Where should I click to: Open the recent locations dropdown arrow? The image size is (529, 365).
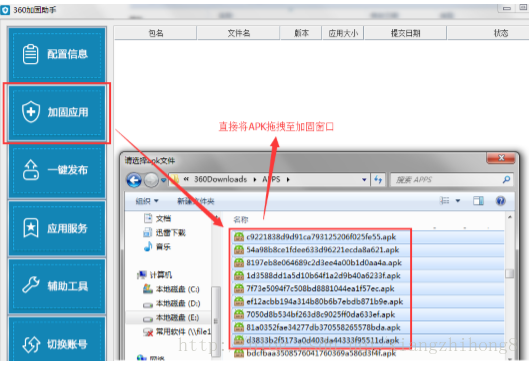[x=164, y=180]
